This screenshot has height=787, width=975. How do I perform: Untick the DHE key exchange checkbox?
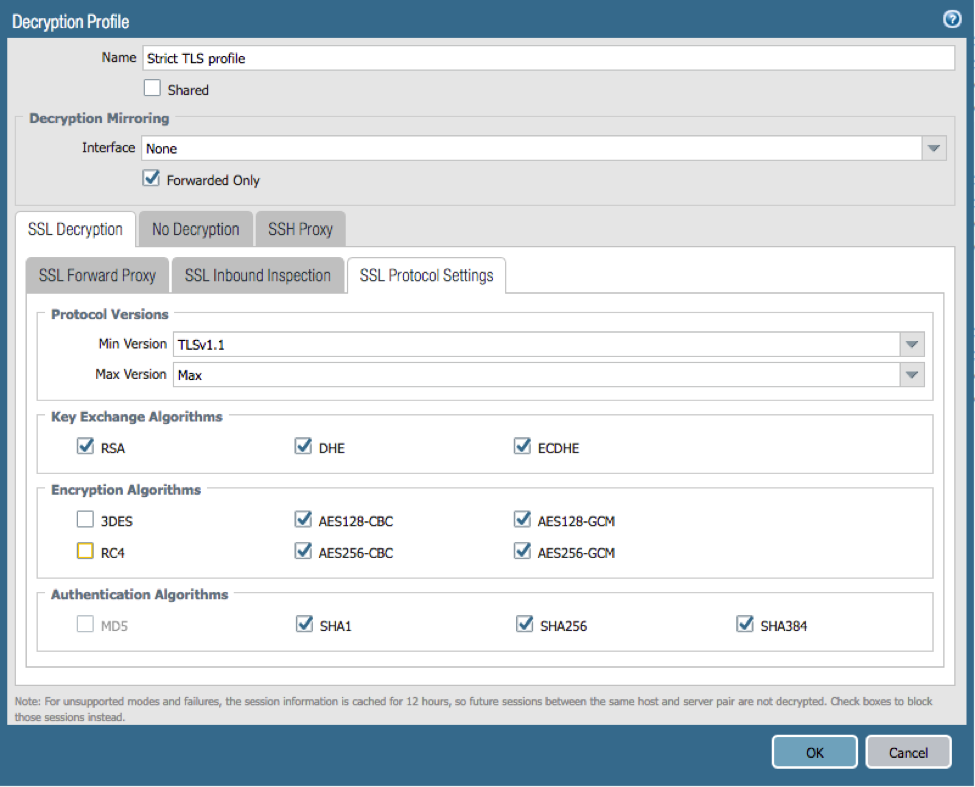(x=304, y=447)
